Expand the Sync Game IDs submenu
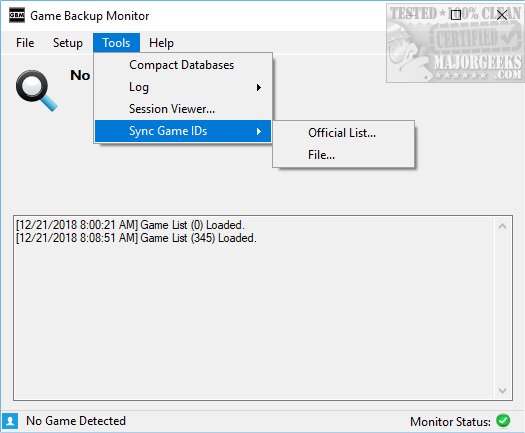This screenshot has height=433, width=525. (x=183, y=131)
